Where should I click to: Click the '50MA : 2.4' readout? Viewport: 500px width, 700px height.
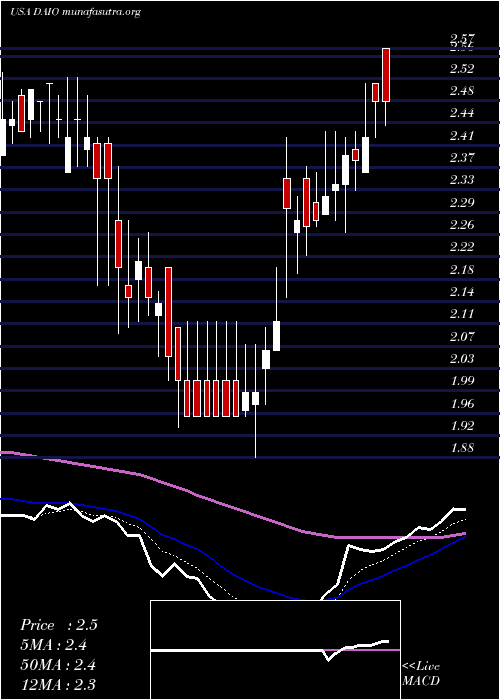[58, 665]
